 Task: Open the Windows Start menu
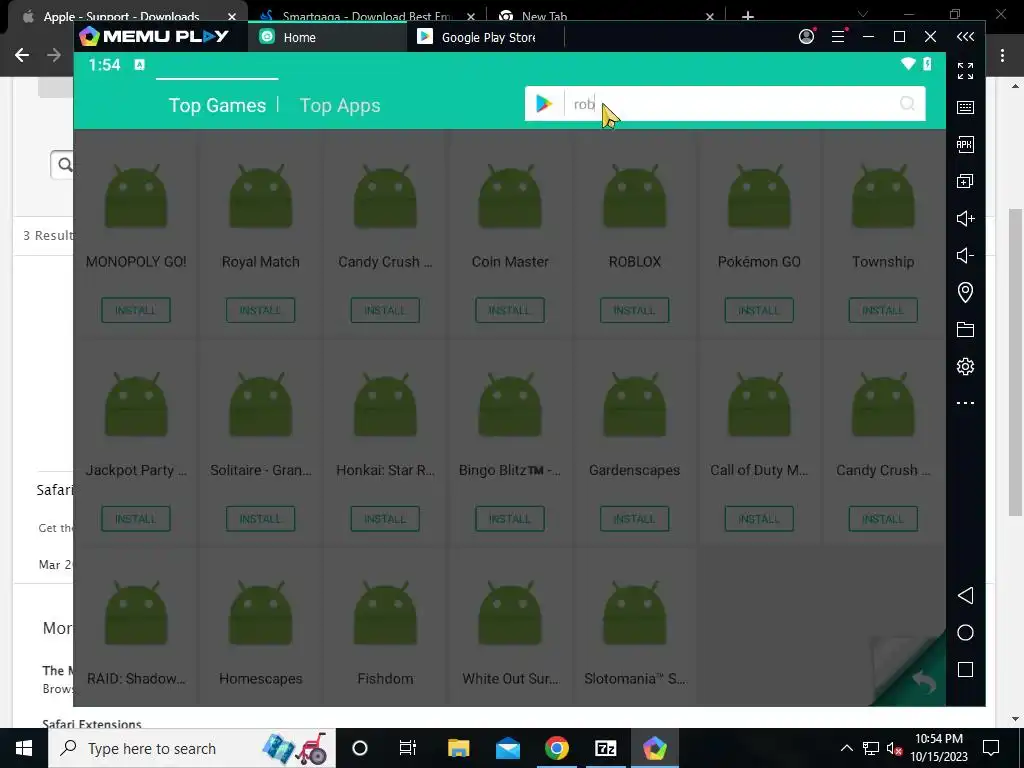click(24, 748)
